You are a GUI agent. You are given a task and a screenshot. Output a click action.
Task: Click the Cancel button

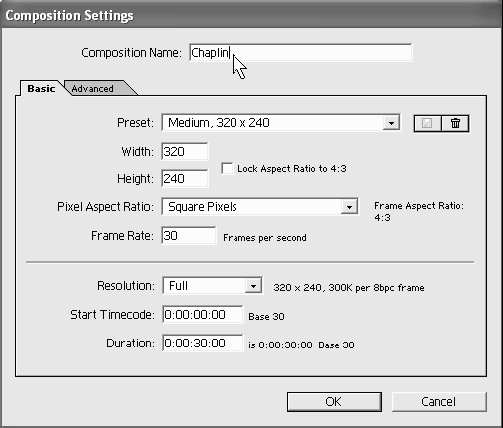click(439, 402)
